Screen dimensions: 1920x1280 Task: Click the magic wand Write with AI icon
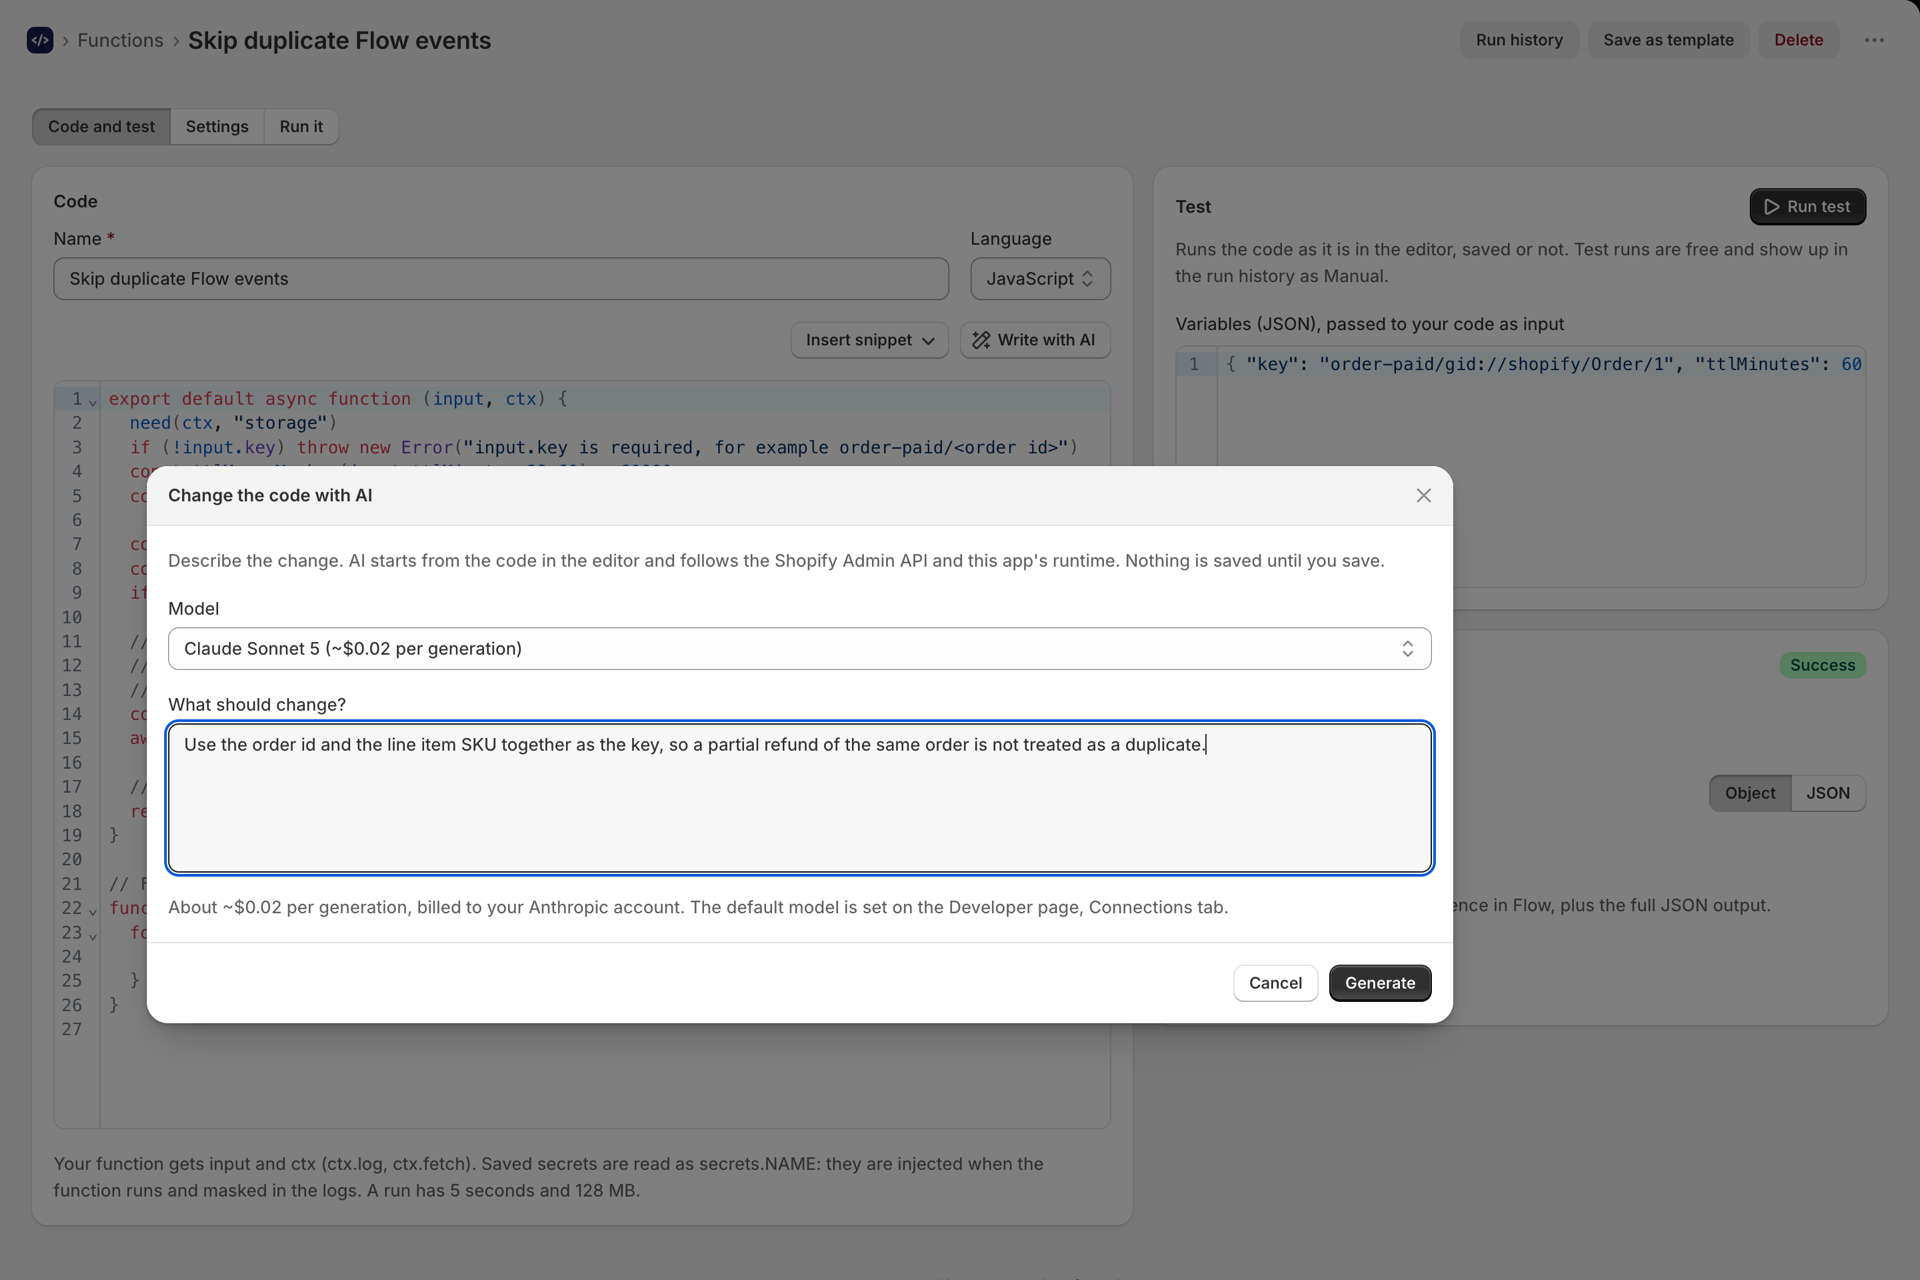(x=981, y=340)
